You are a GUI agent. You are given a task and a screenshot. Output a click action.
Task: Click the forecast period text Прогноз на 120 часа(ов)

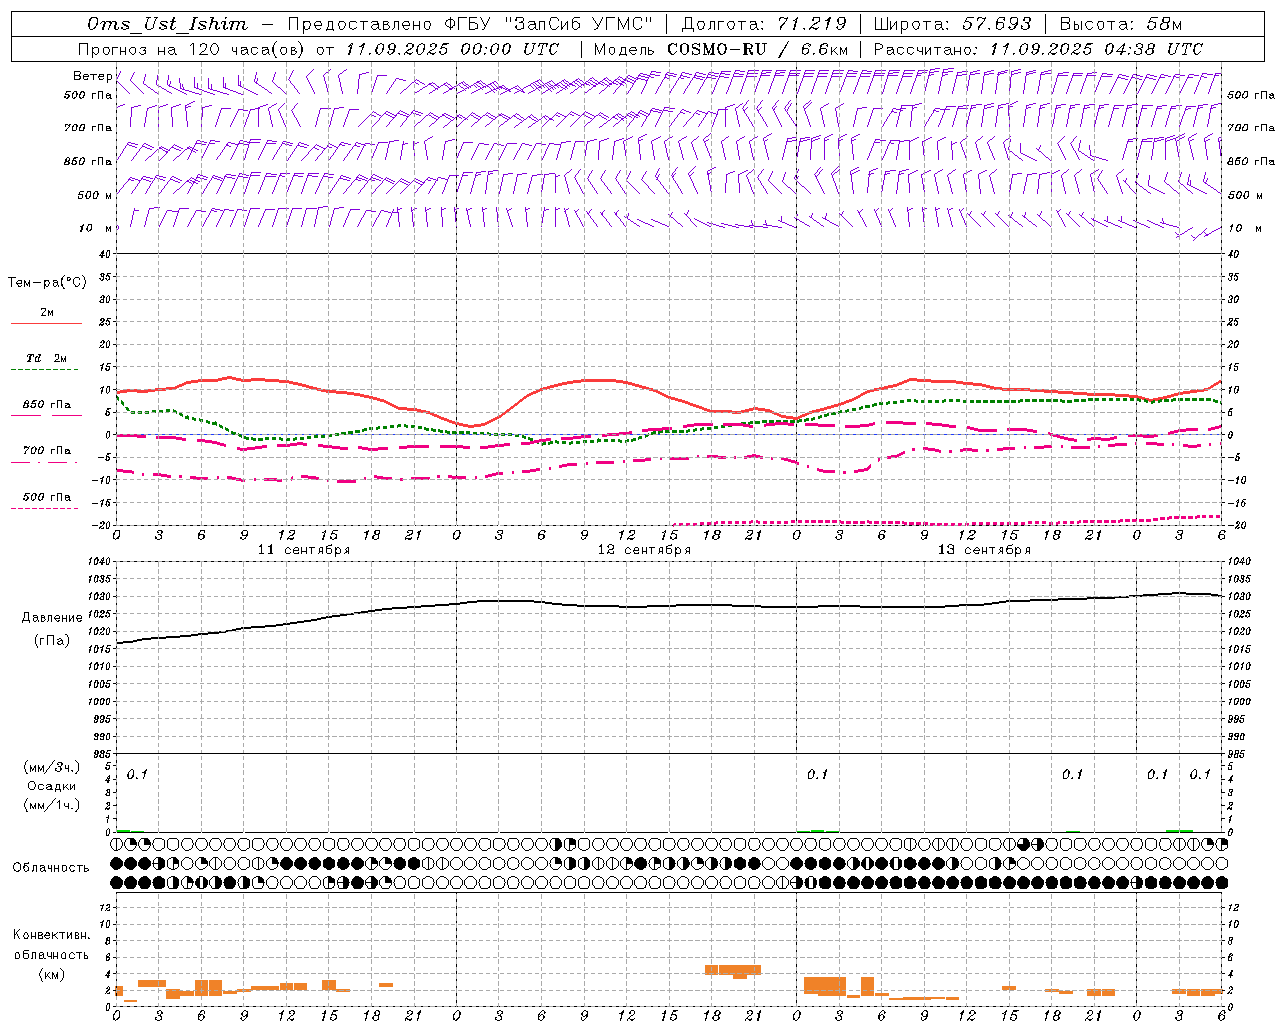coord(192,49)
